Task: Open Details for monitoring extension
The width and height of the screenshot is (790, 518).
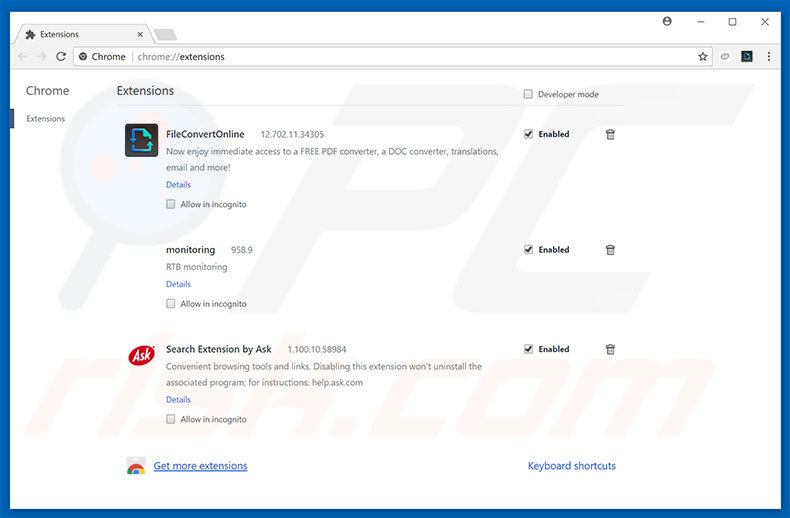Action: [x=178, y=284]
